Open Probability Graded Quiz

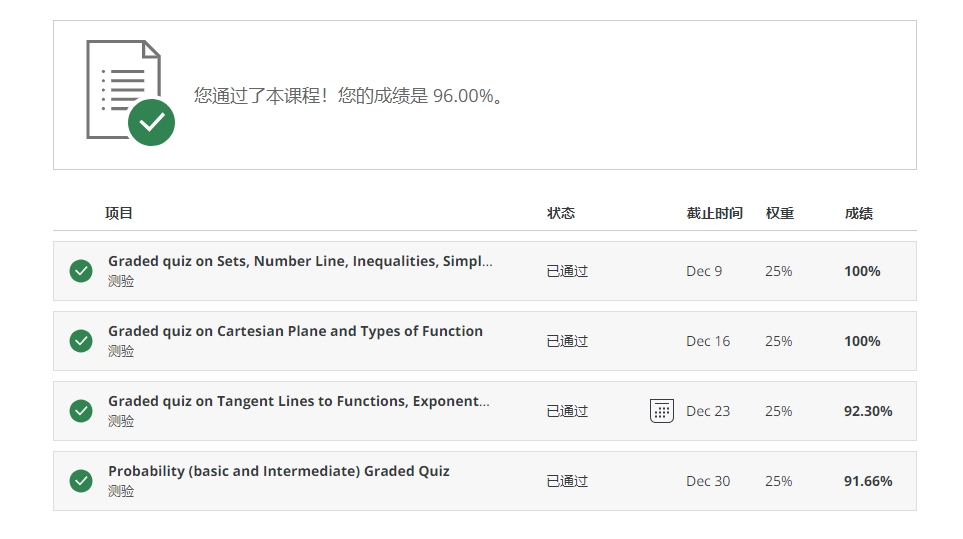(279, 471)
